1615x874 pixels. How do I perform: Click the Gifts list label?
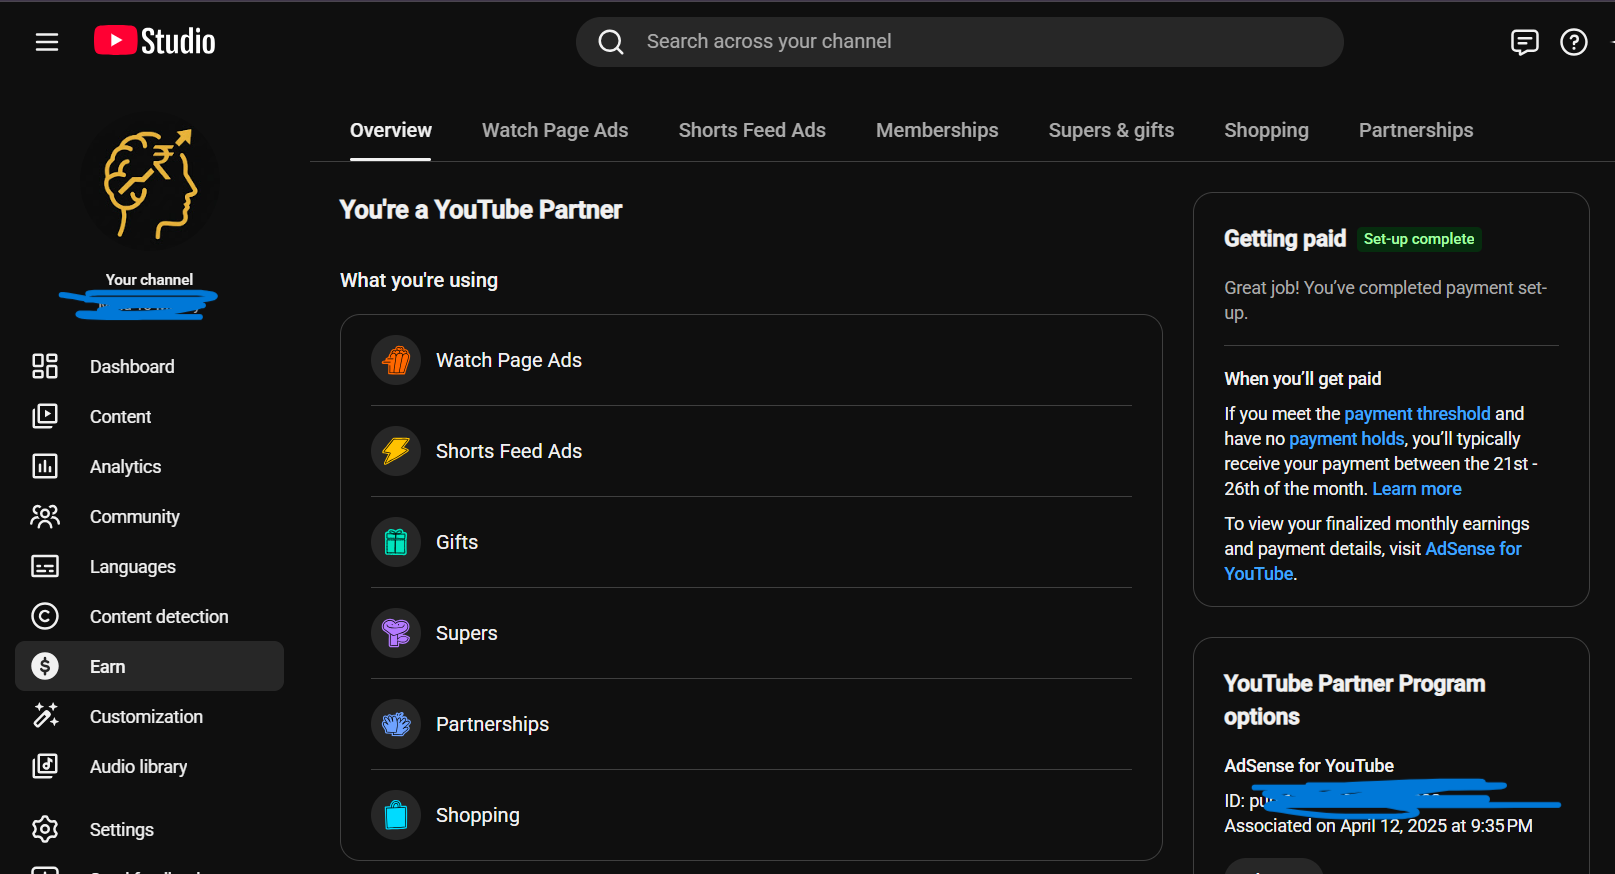[457, 542]
